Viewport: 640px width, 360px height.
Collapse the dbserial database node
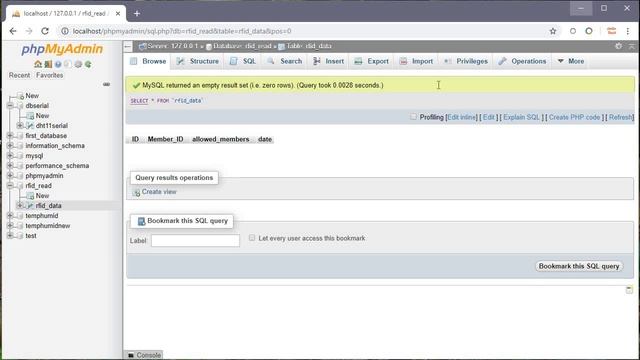[10, 106]
